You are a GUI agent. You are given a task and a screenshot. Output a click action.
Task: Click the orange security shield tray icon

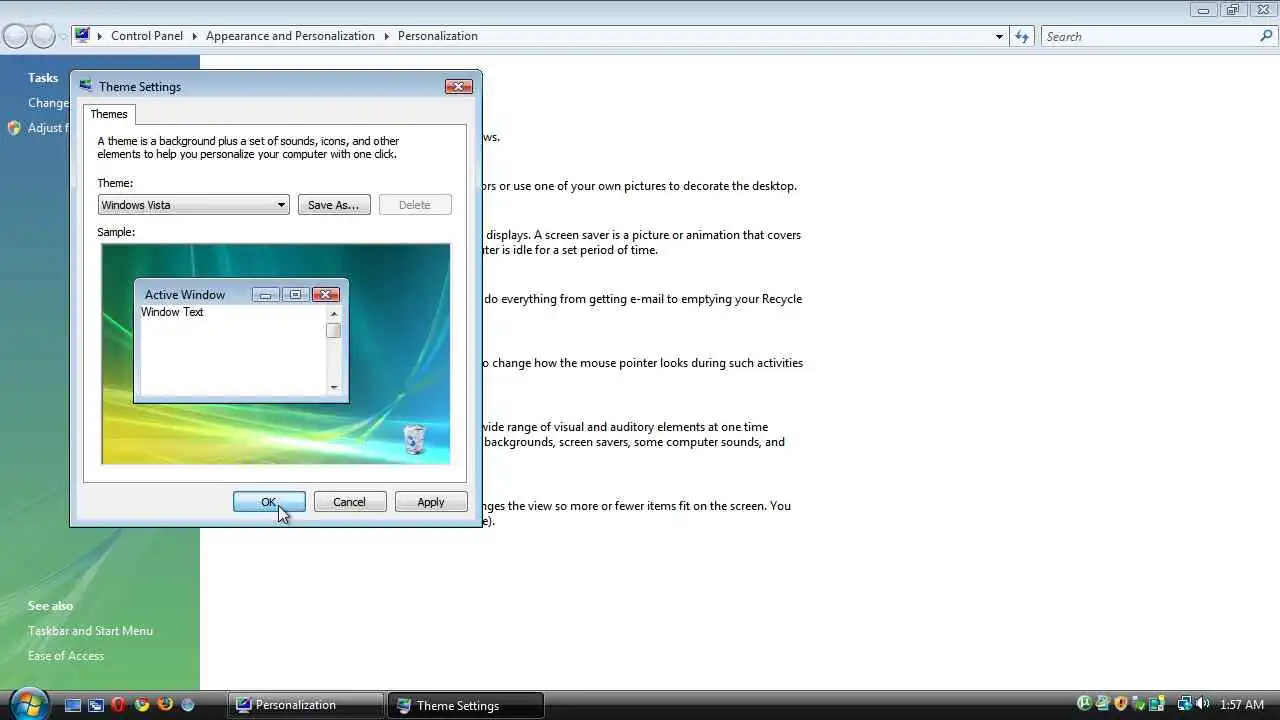pyautogui.click(x=1121, y=703)
